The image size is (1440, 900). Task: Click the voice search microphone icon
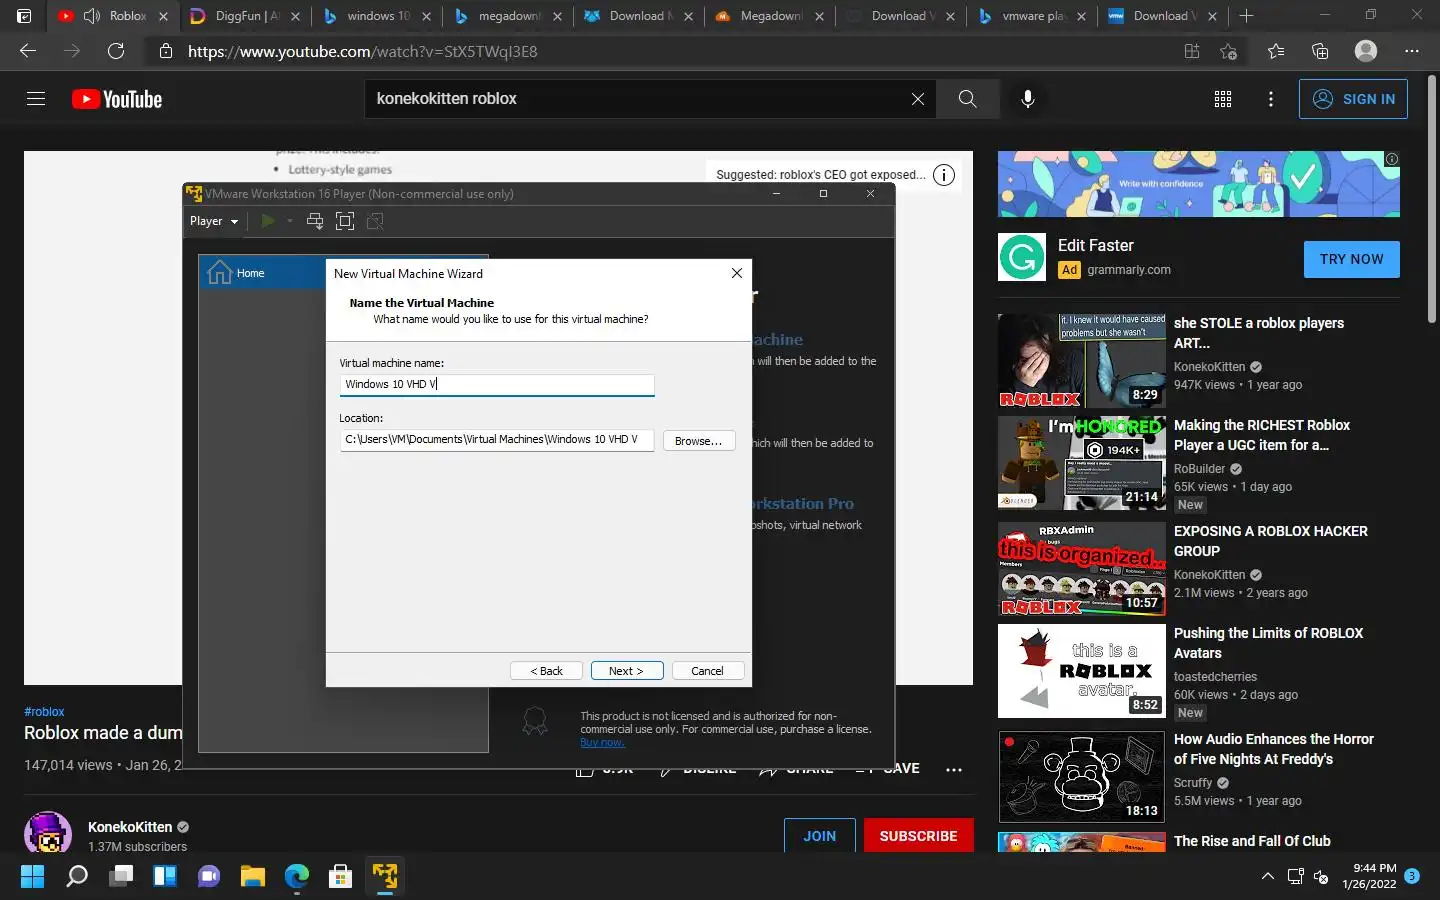(1027, 99)
